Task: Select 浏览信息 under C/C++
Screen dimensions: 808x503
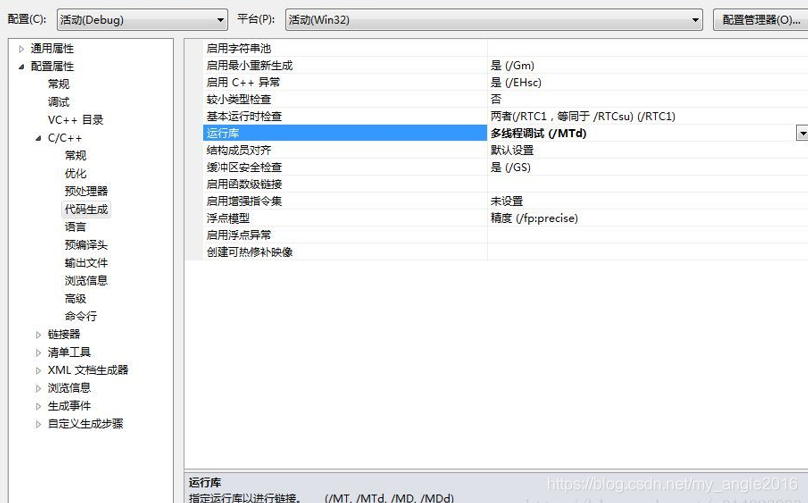Action: coord(87,281)
